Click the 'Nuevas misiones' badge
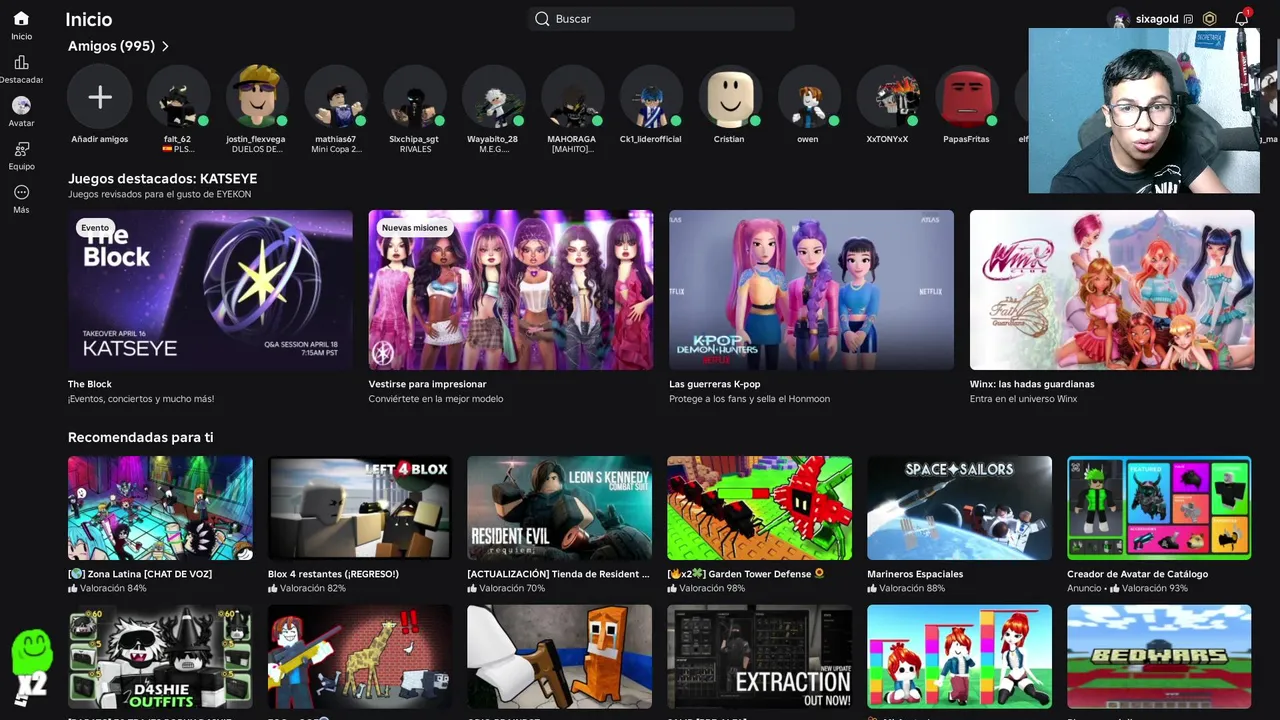The width and height of the screenshot is (1280, 720). click(415, 228)
